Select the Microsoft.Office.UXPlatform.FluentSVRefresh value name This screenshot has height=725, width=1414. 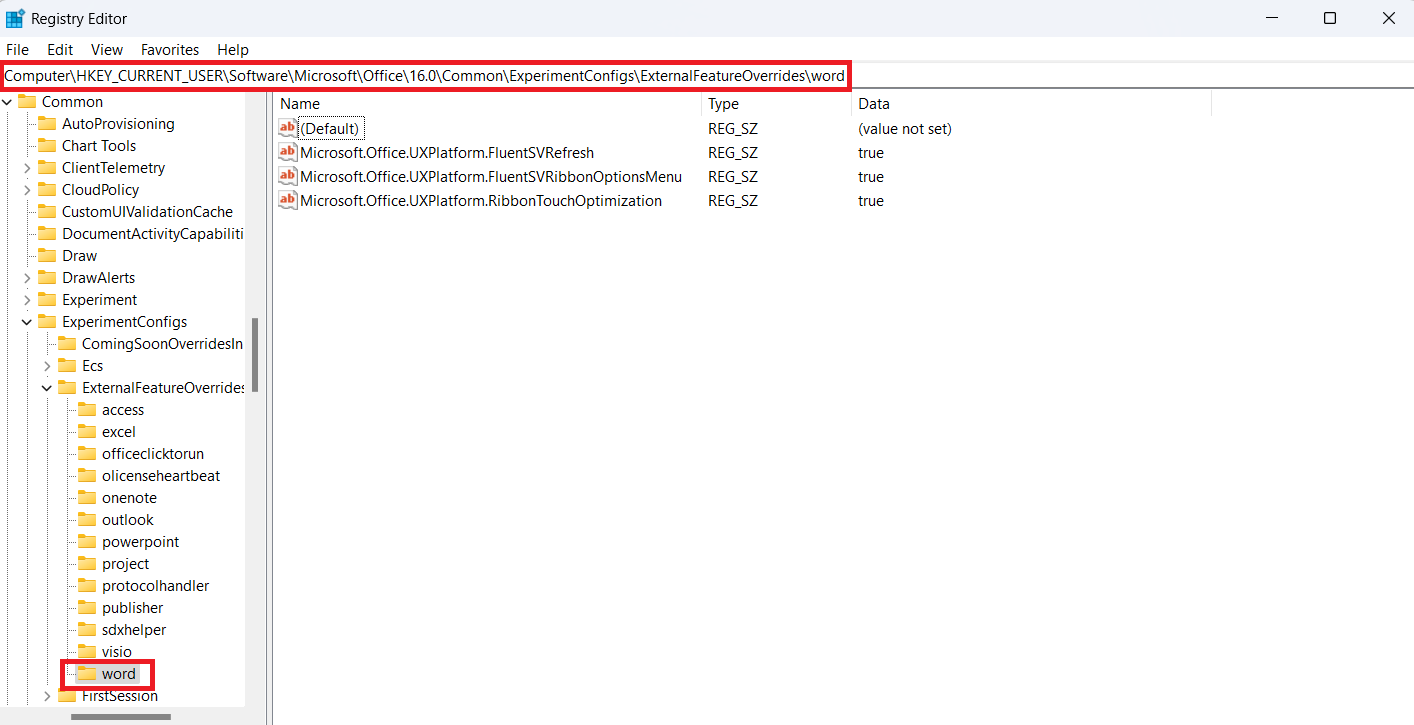(447, 153)
